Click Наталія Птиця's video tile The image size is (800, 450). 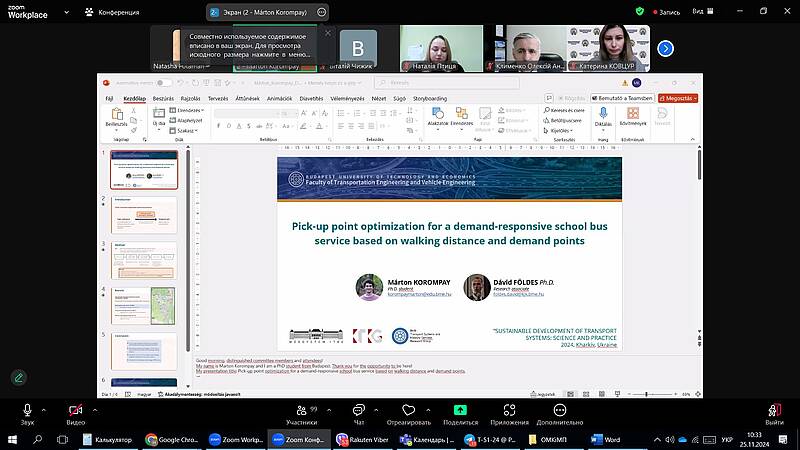point(441,48)
